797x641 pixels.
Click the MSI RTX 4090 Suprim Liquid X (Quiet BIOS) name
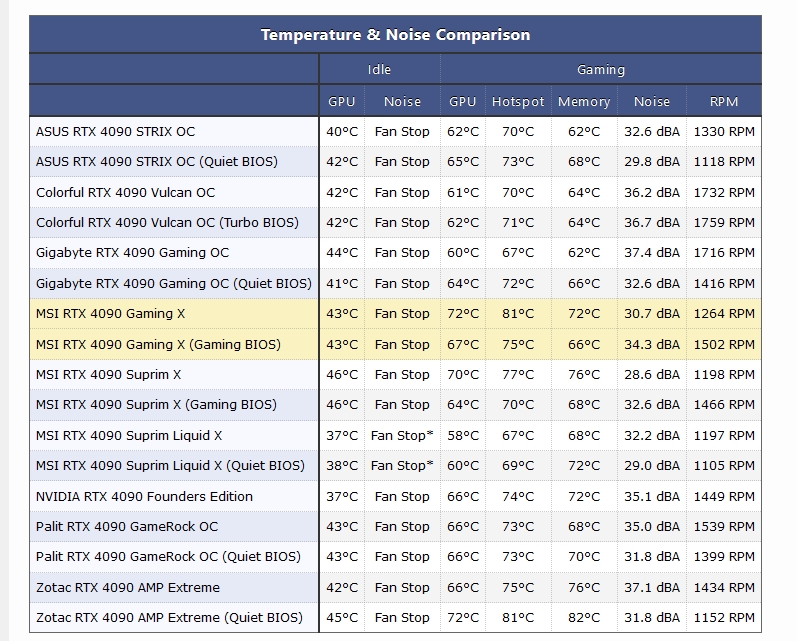pyautogui.click(x=170, y=465)
